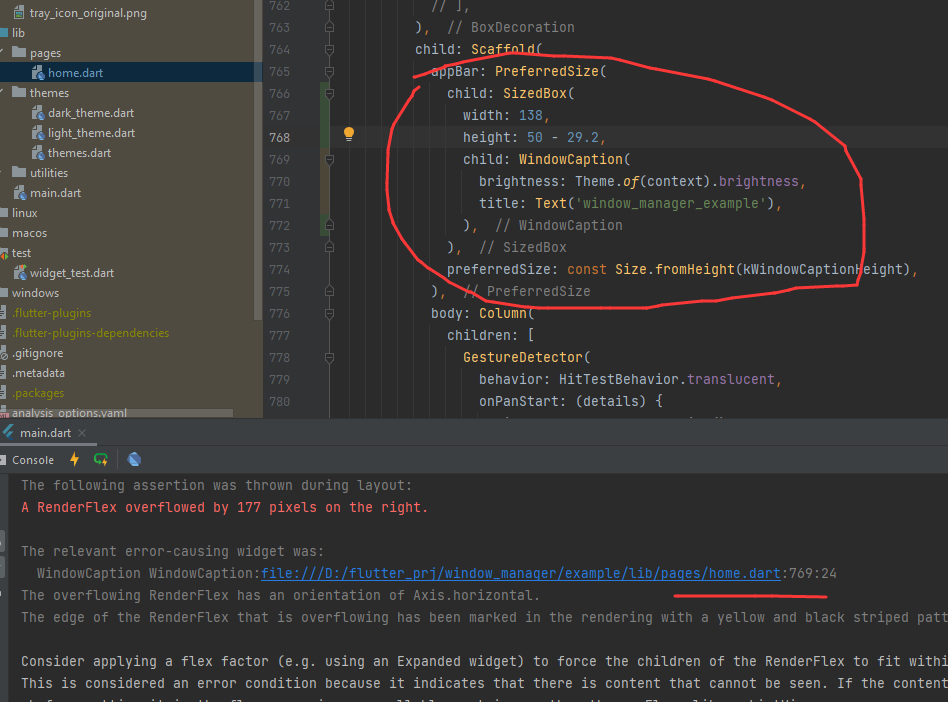Switch to the main.dart editor tab

click(46, 433)
